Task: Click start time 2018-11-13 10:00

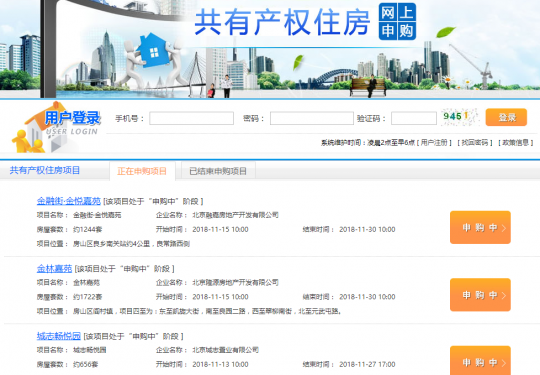Action: click(x=220, y=364)
